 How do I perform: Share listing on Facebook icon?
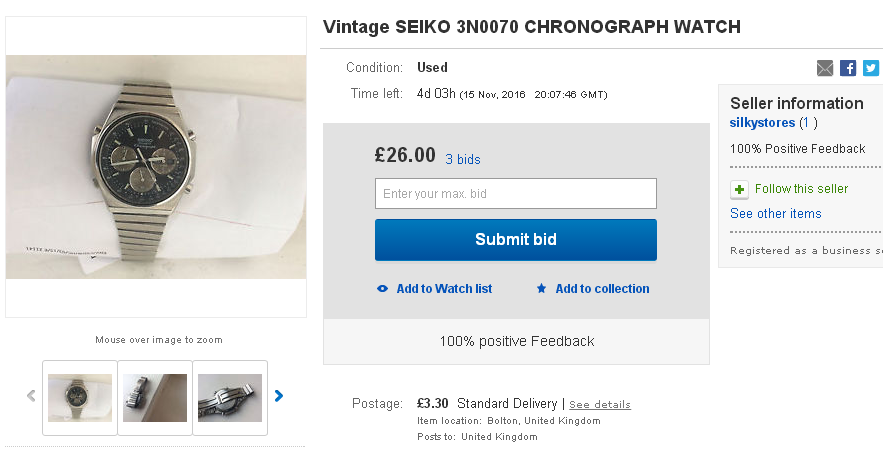point(848,68)
